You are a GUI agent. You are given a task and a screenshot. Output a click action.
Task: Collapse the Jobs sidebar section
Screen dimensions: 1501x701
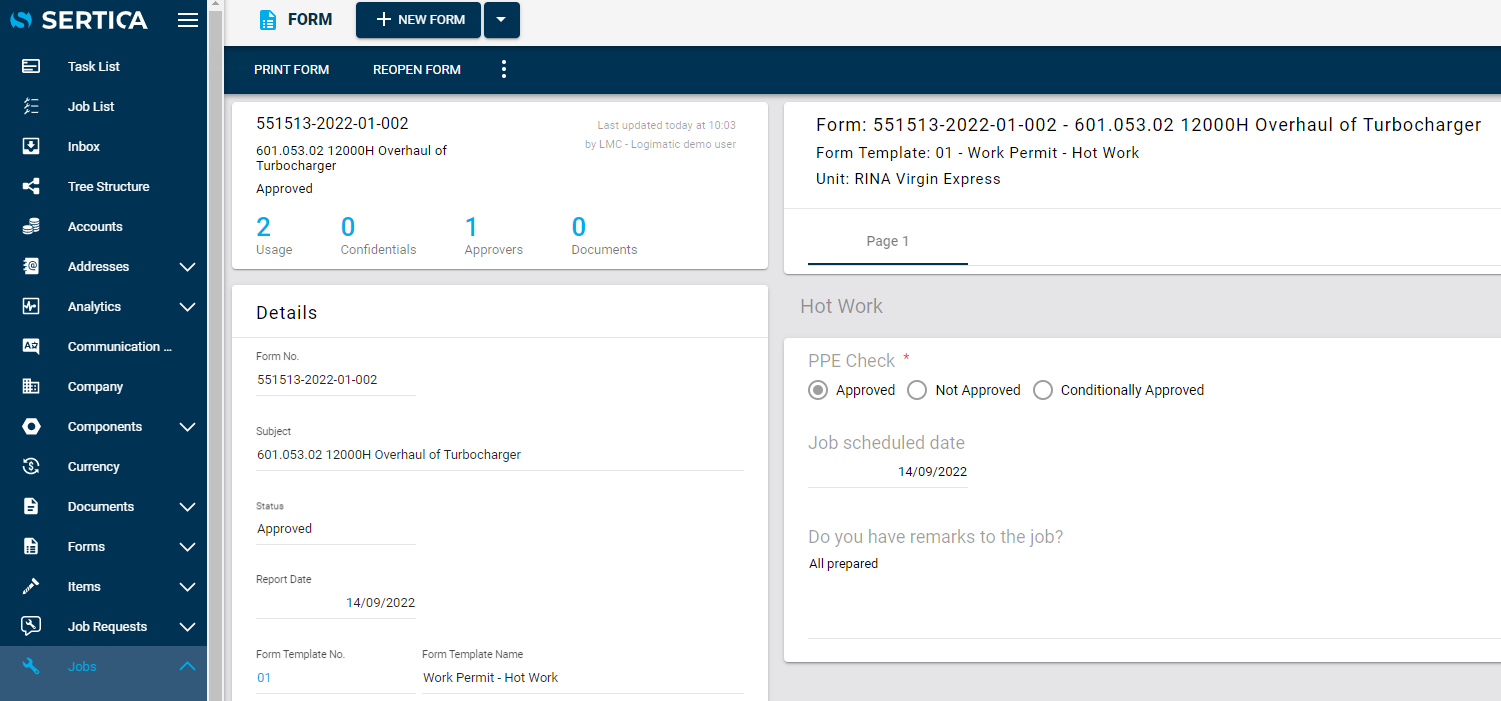point(187,666)
